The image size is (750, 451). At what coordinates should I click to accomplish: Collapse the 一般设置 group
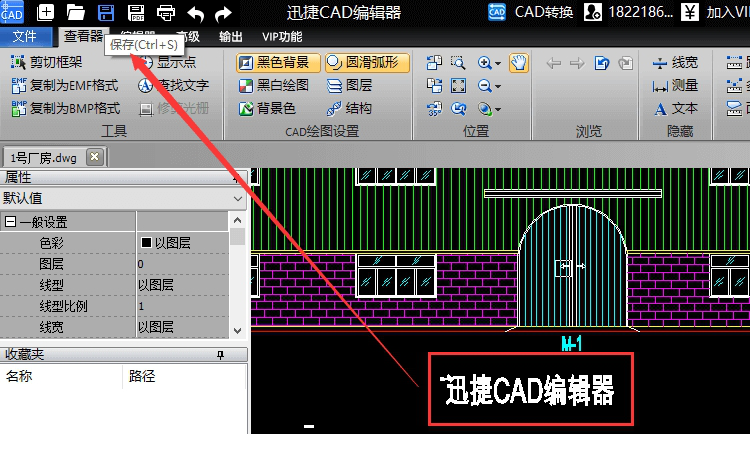pos(11,221)
